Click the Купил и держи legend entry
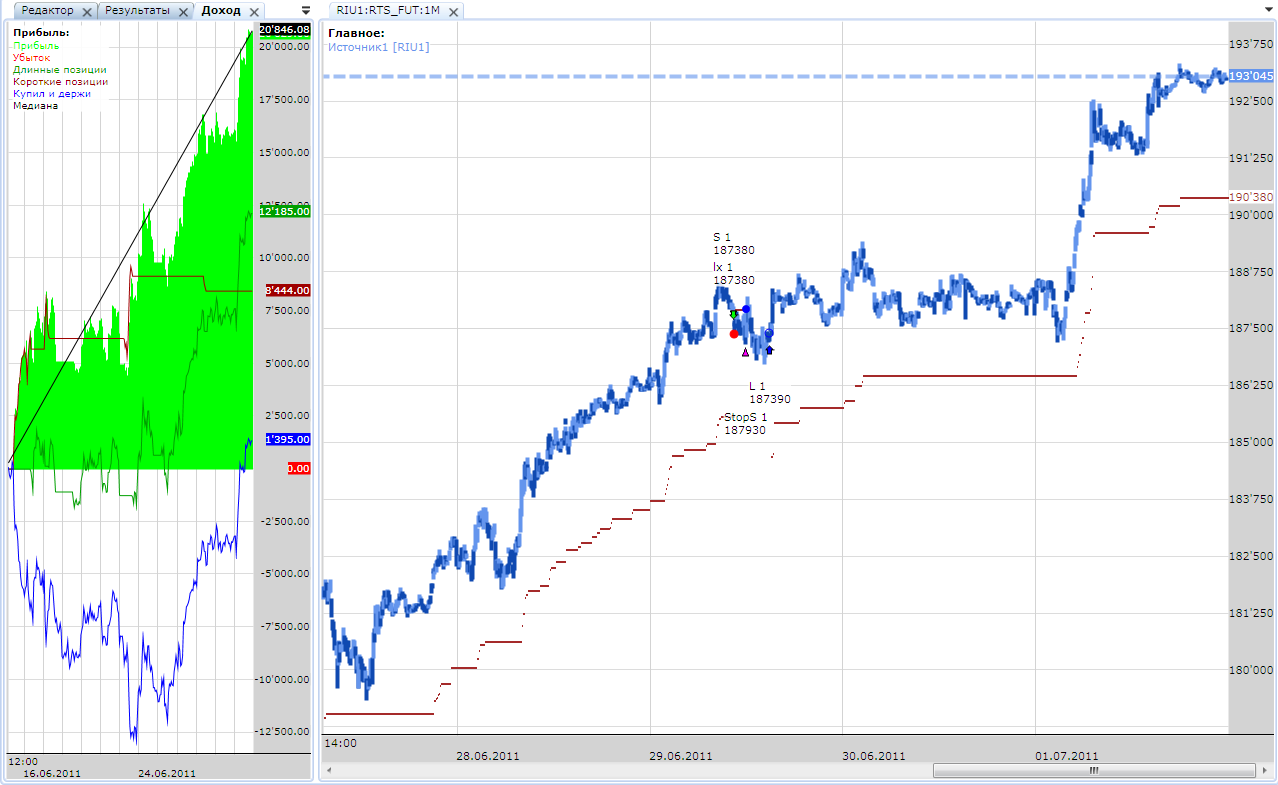The image size is (1278, 785). pyautogui.click(x=52, y=93)
